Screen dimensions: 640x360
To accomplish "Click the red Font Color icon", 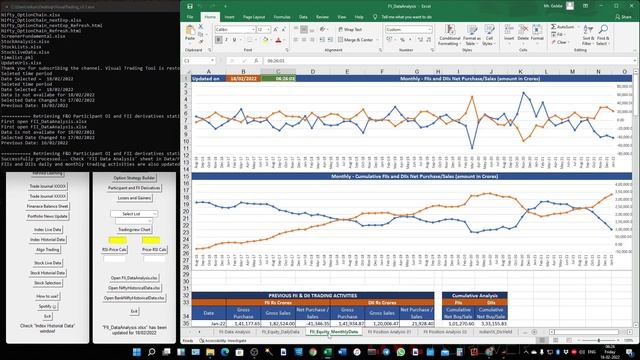I will pyautogui.click(x=278, y=40).
